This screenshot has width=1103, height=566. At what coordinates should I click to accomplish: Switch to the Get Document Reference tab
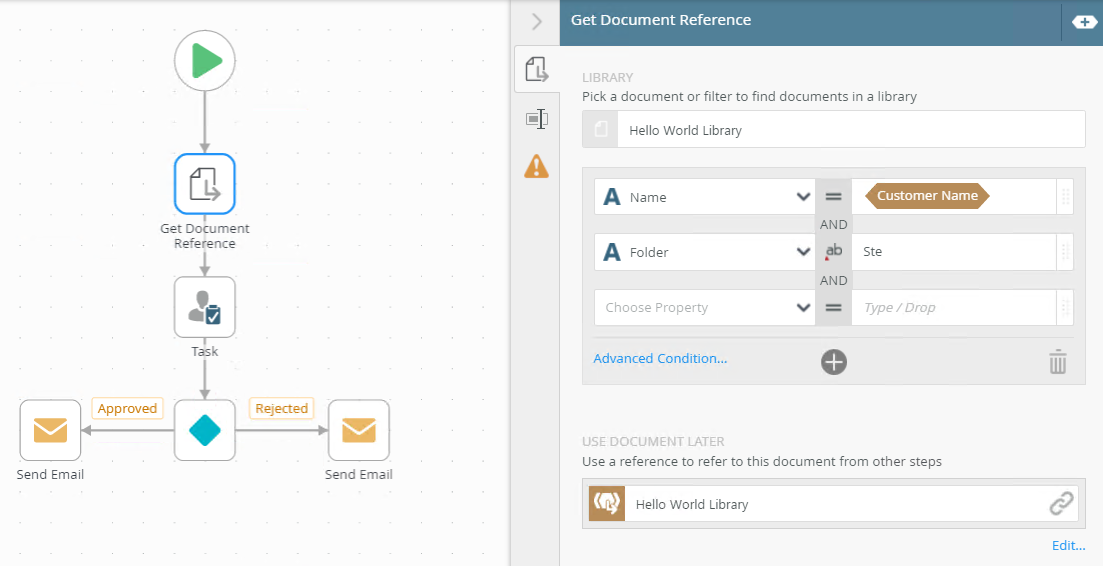[537, 70]
